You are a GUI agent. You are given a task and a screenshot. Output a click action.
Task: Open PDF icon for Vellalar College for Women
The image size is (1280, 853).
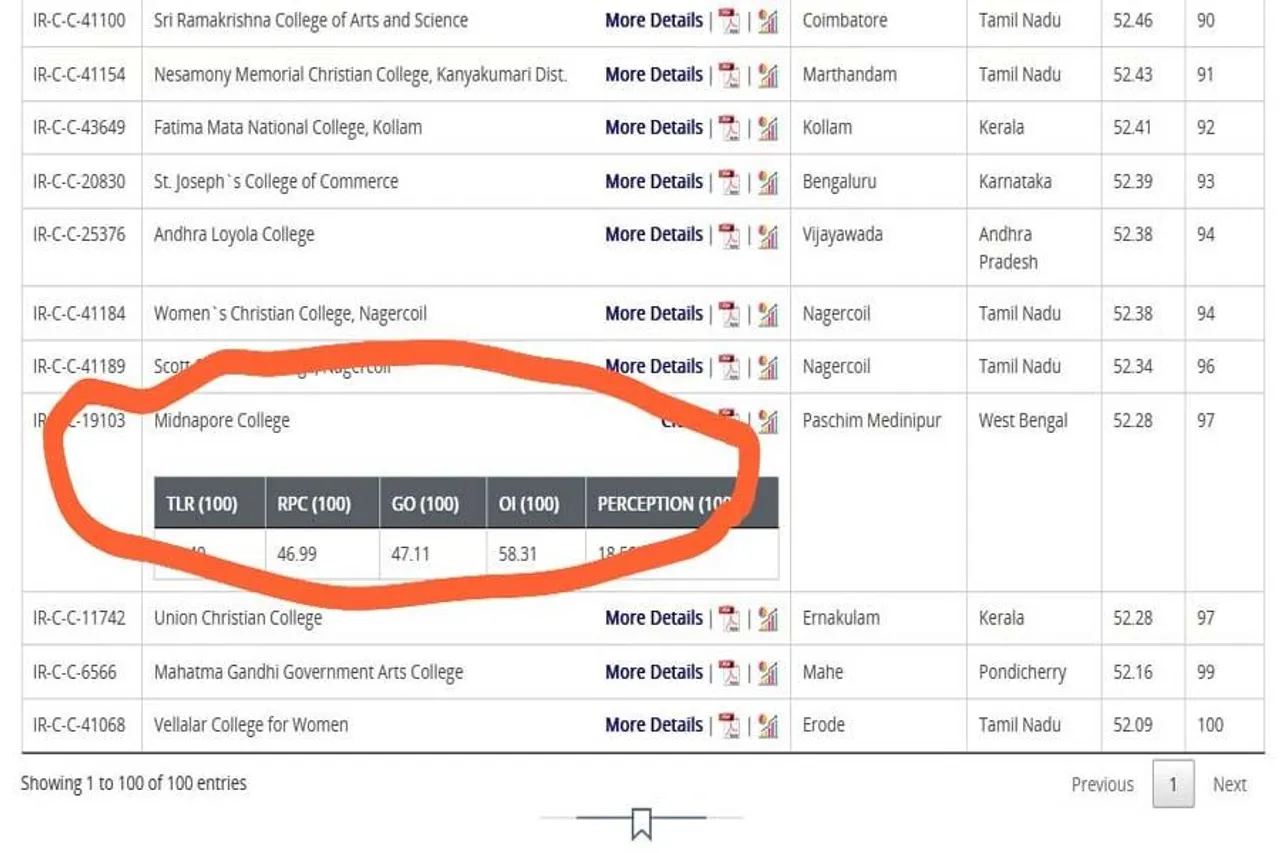pos(730,726)
